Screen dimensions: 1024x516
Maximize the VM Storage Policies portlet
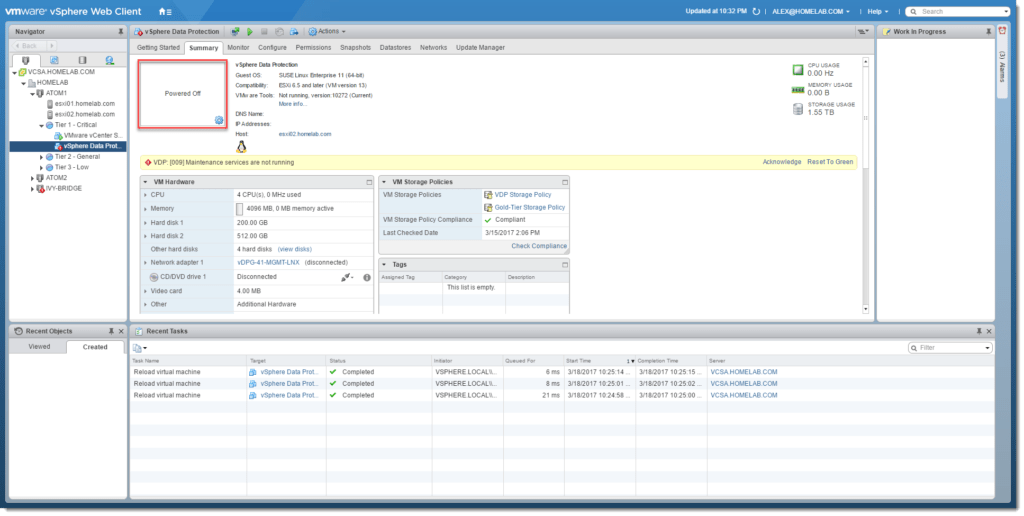click(x=565, y=182)
